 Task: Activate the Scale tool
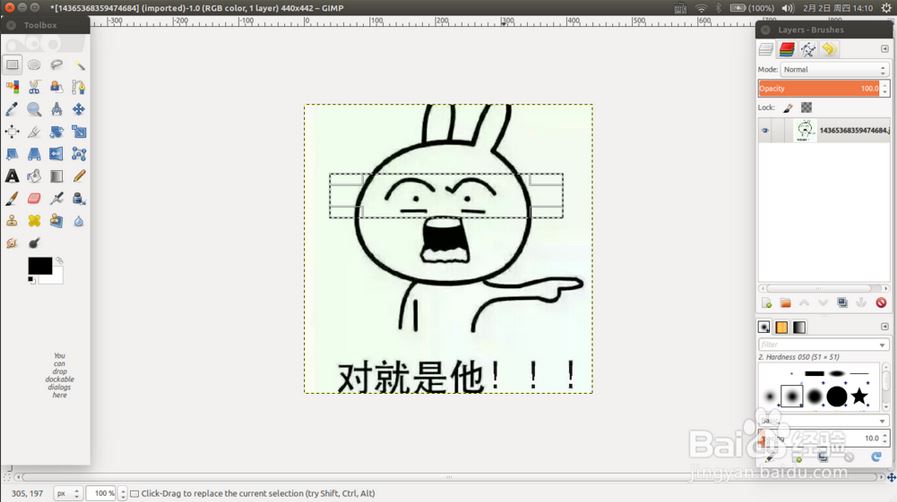(x=79, y=132)
